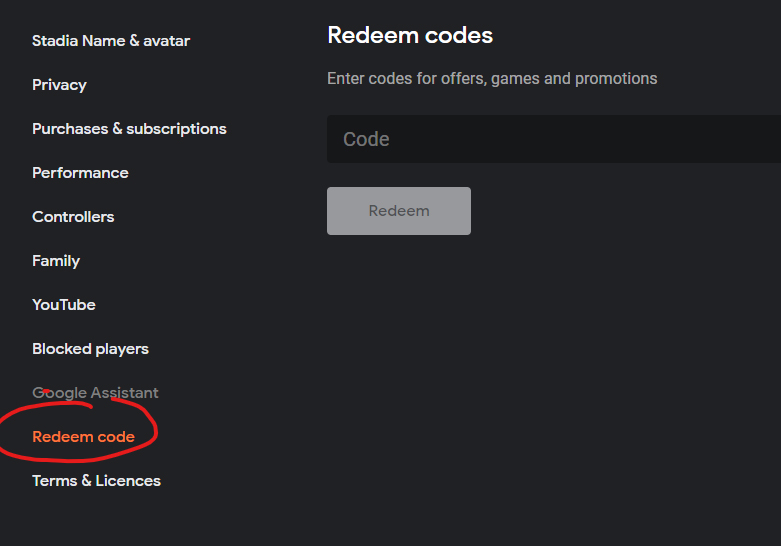This screenshot has width=781, height=546.
Task: Select Purchases & subscriptions in sidebar
Action: pos(129,129)
